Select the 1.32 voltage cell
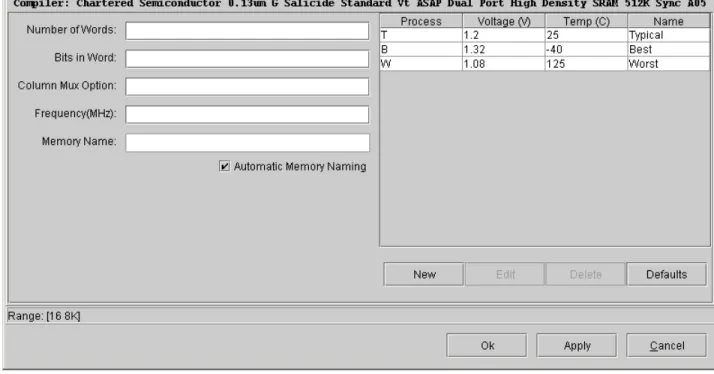Viewport: 714px width, 374px height. pos(504,49)
